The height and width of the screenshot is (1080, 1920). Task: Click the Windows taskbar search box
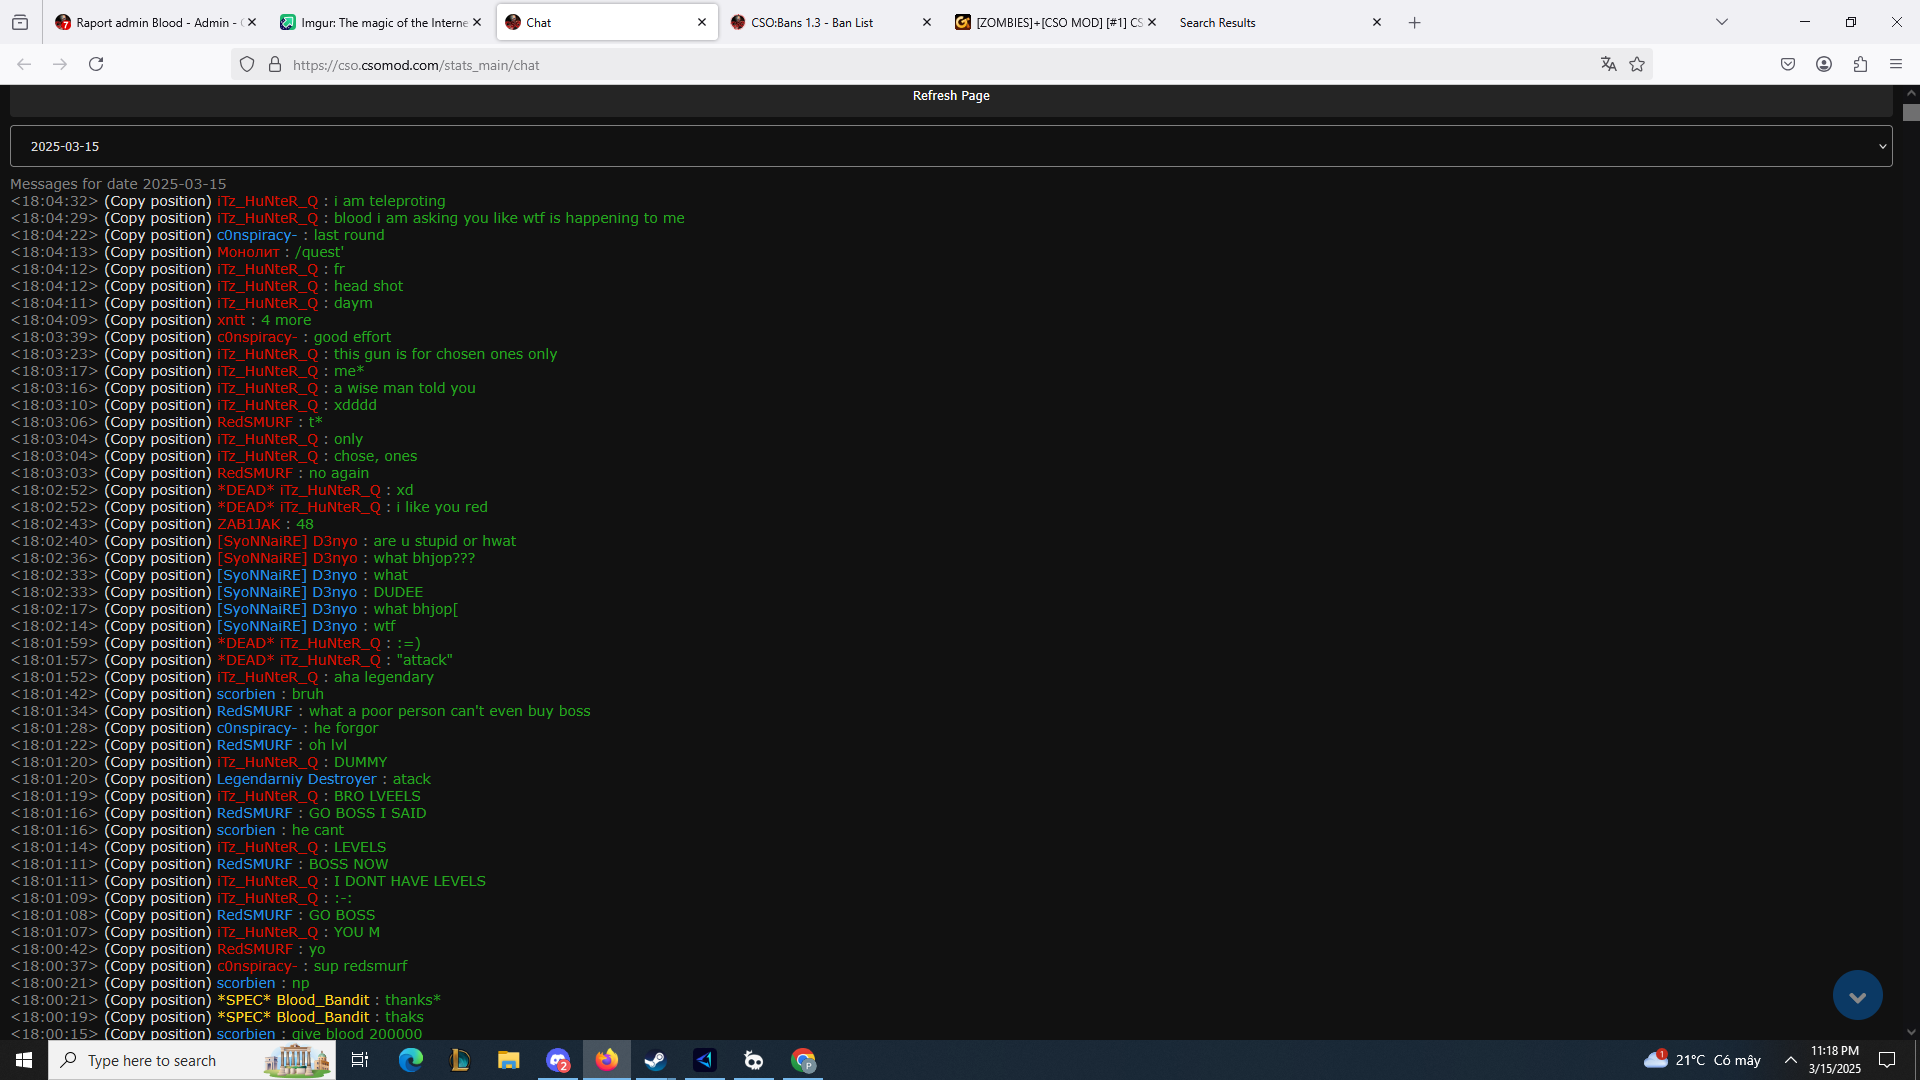[170, 1060]
